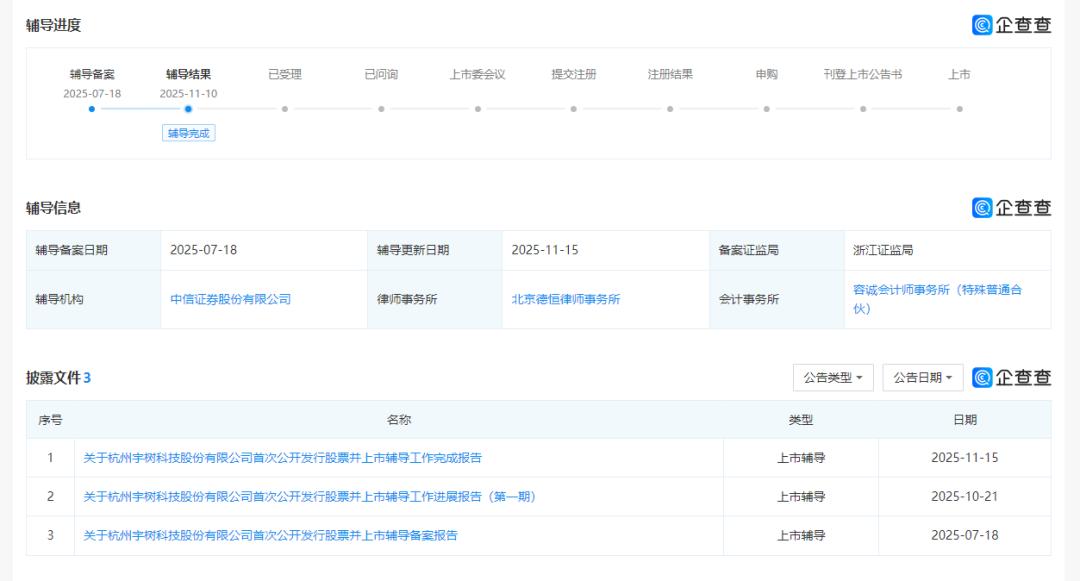Click the 已问询 timeline dot
The image size is (1080, 581).
coord(381,109)
